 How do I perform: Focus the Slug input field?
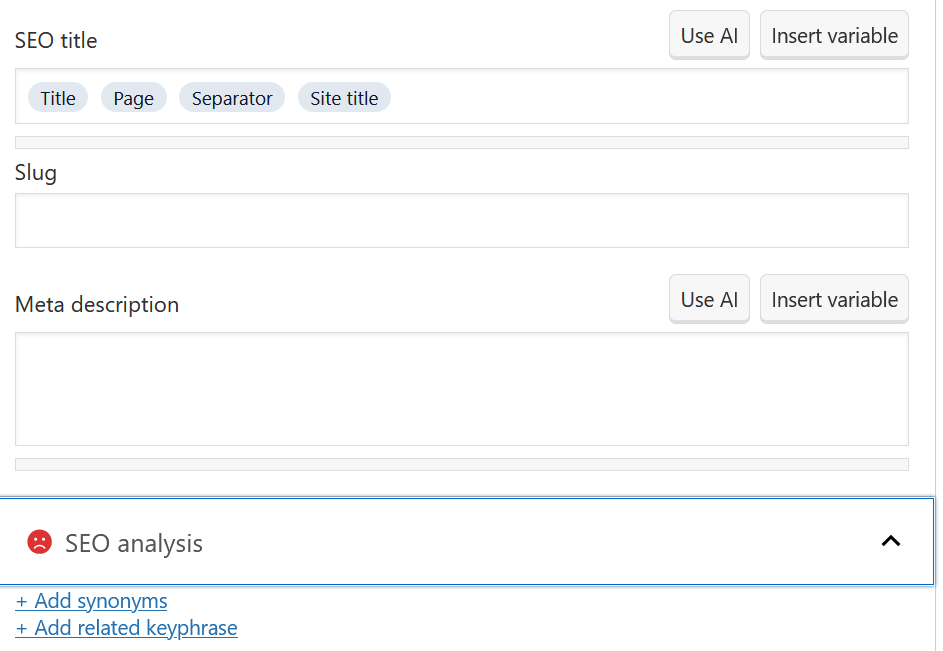point(461,221)
